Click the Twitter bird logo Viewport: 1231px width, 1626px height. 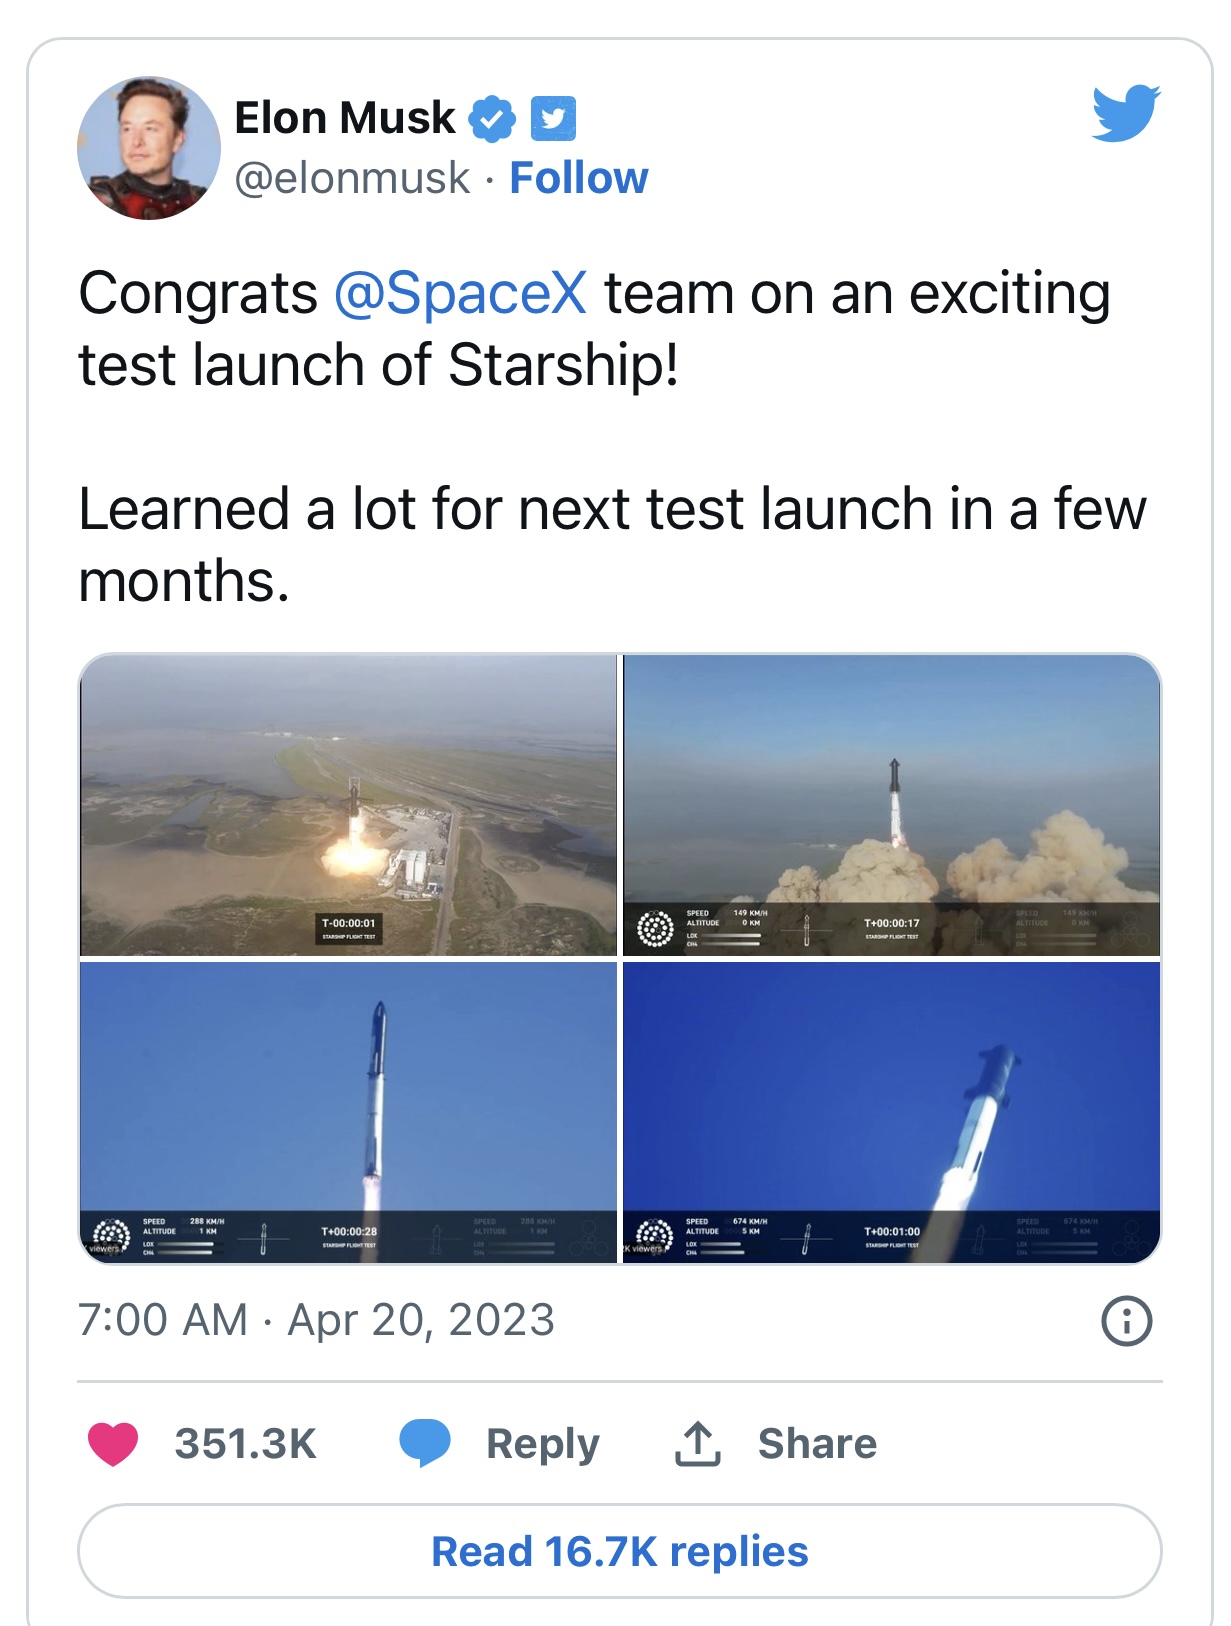click(1126, 113)
